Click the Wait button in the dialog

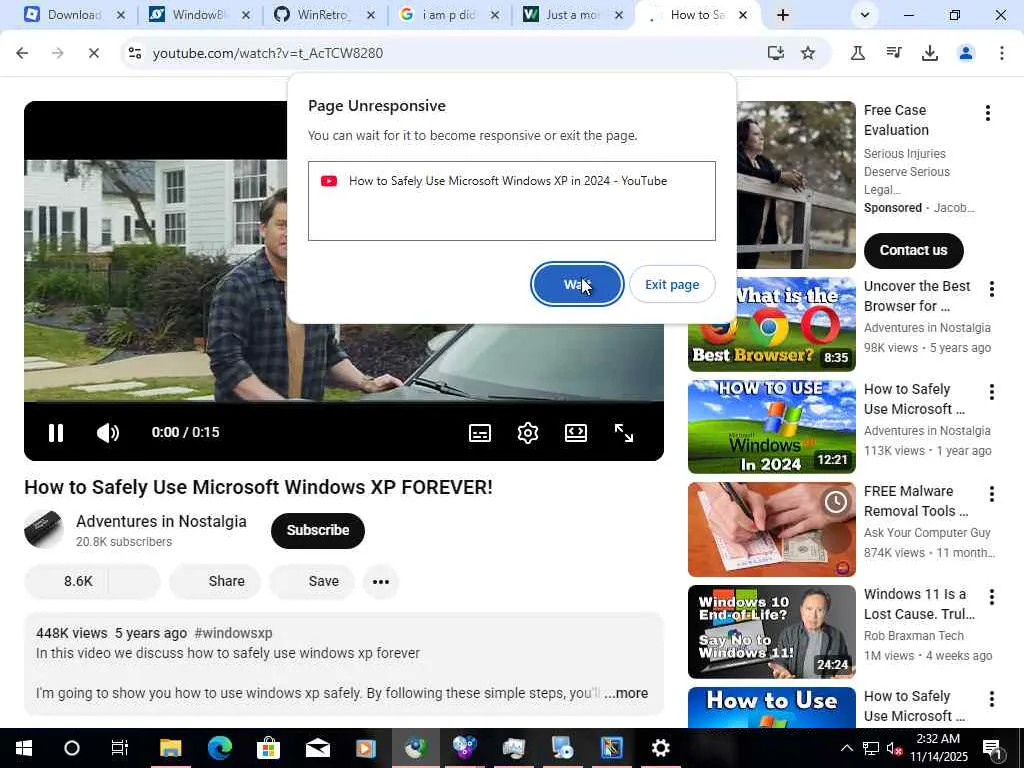tap(577, 284)
